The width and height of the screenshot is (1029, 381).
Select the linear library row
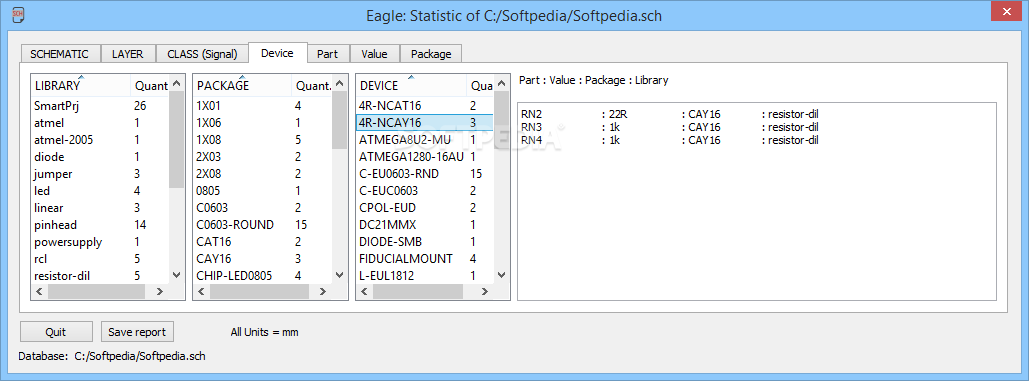click(x=100, y=208)
